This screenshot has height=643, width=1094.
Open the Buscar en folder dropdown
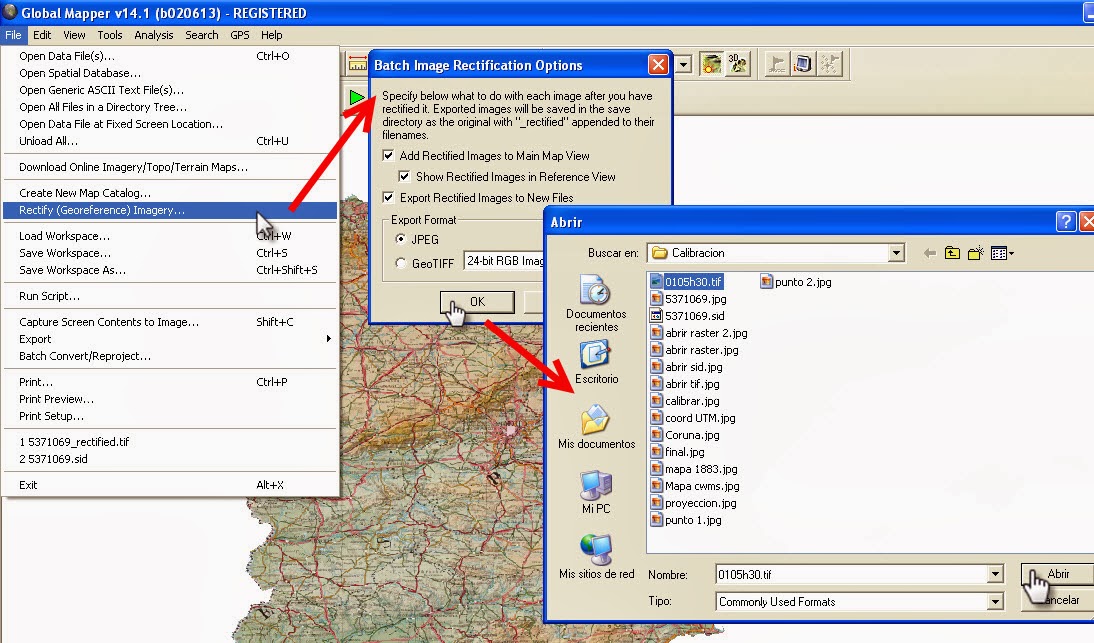[x=897, y=253]
